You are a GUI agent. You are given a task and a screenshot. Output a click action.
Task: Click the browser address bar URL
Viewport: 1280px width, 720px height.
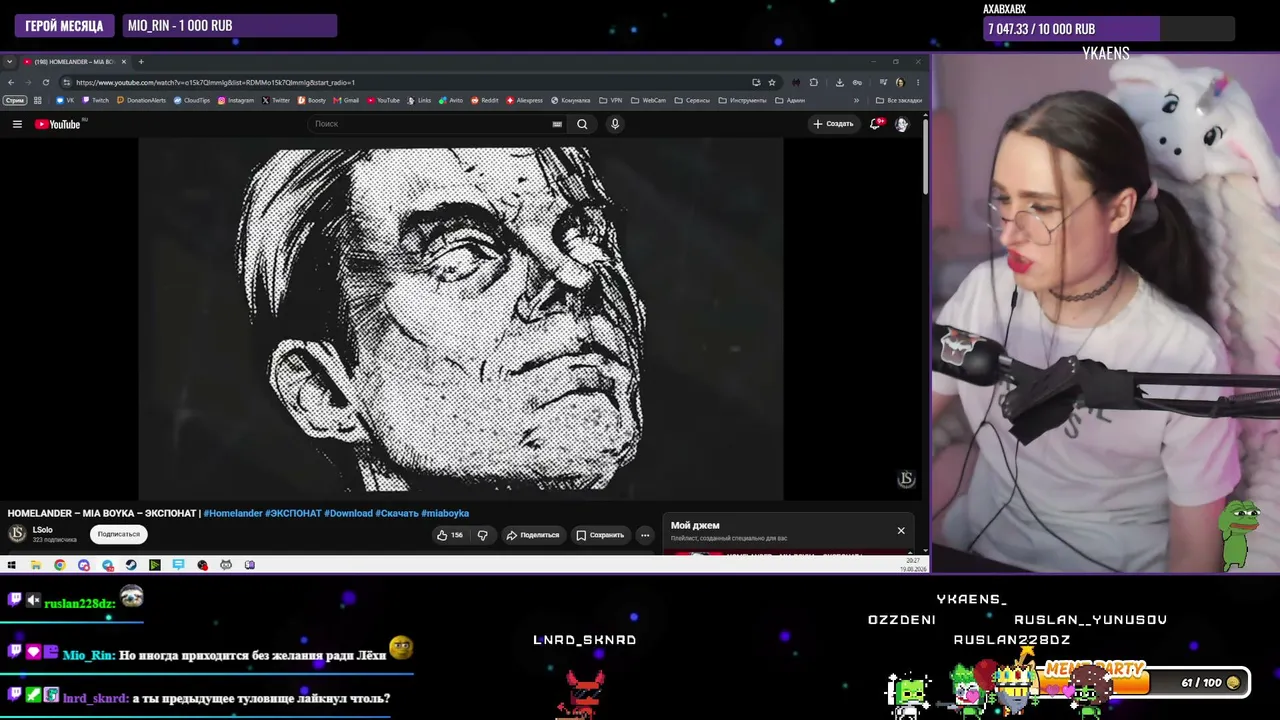point(215,83)
